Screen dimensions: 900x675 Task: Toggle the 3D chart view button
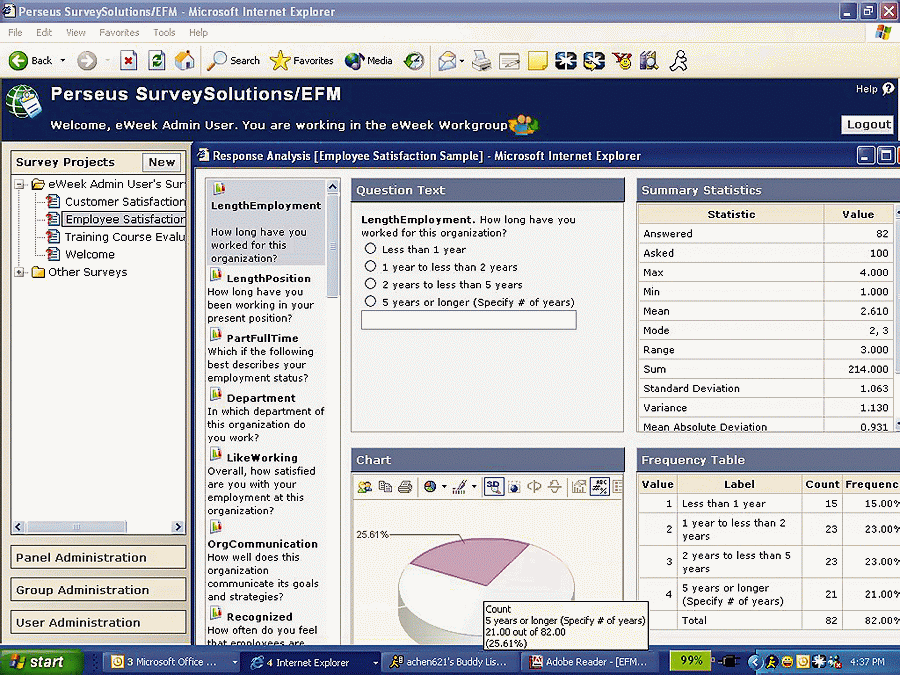(x=494, y=487)
